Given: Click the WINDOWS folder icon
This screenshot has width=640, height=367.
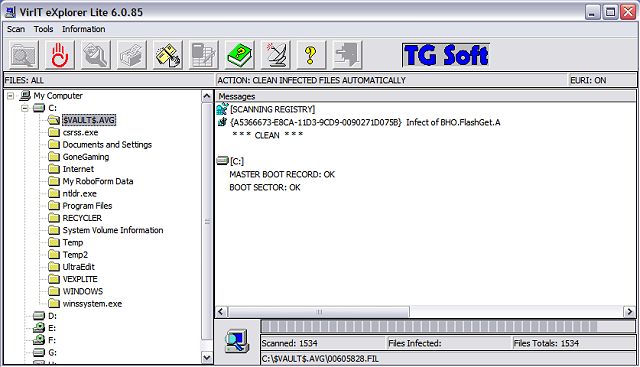Looking at the screenshot, I should pyautogui.click(x=53, y=291).
